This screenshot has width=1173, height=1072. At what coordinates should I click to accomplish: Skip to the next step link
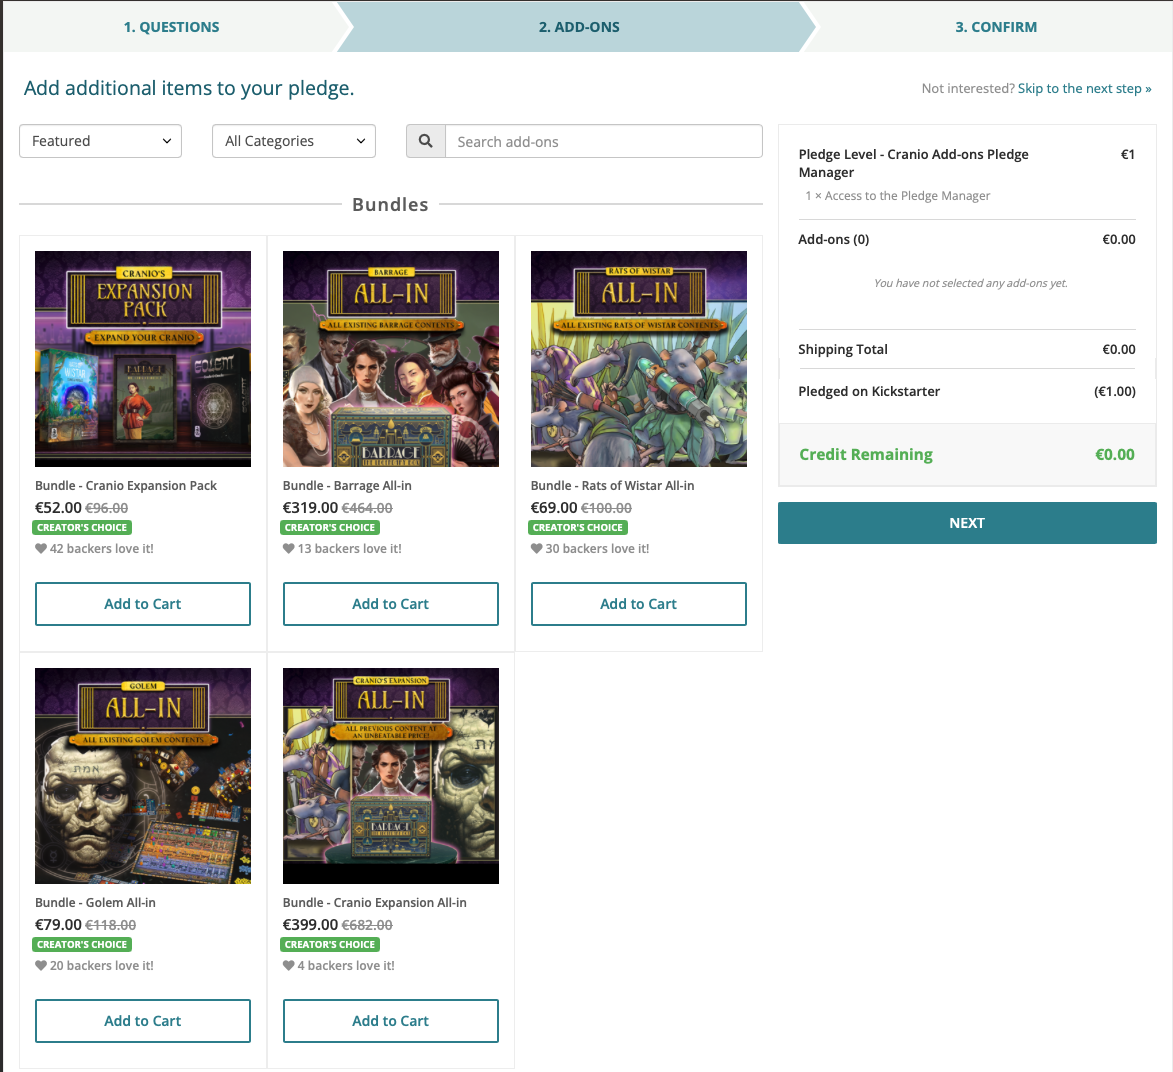coord(1085,88)
